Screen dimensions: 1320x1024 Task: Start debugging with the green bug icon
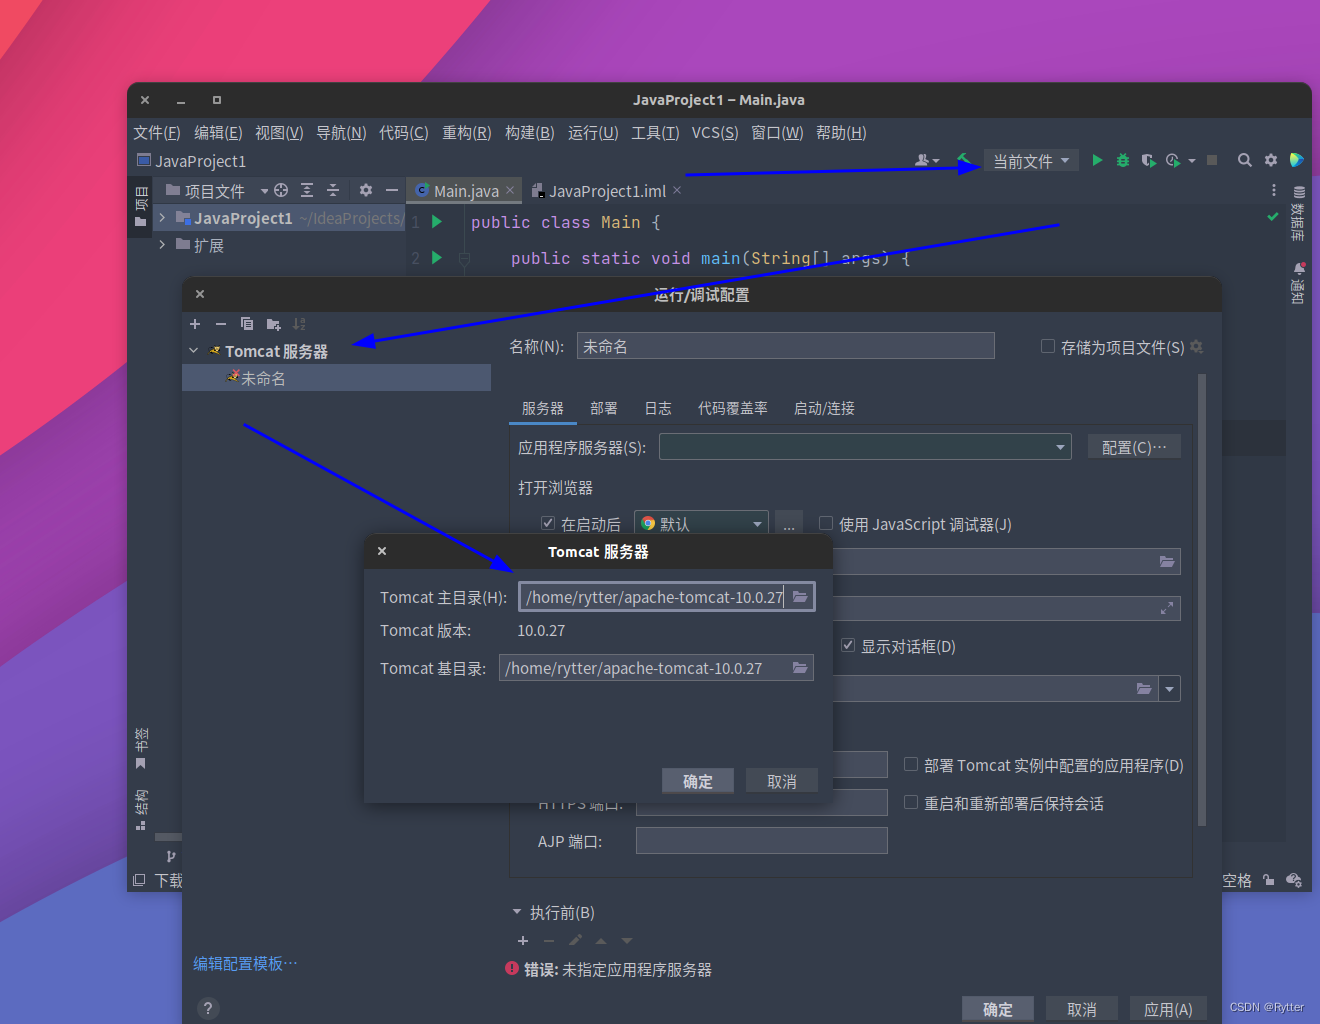pyautogui.click(x=1123, y=160)
